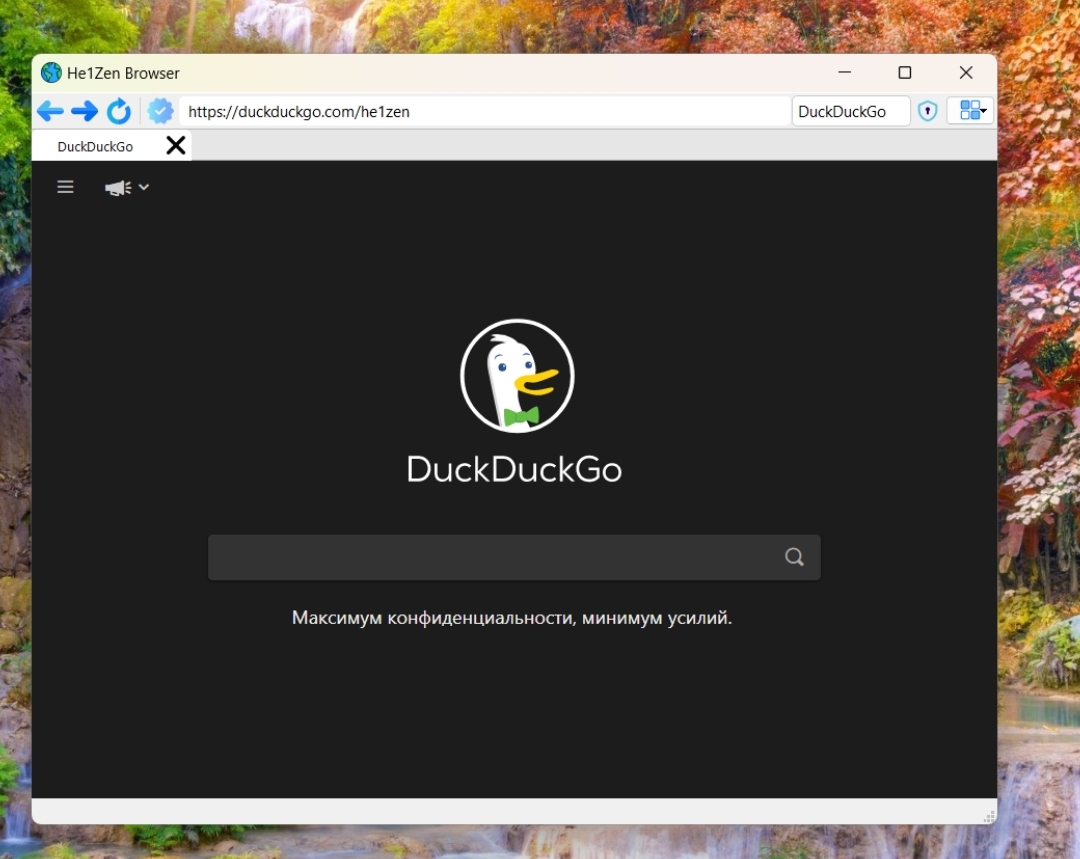Click the tagline 'Максимум конфиденциальности, минимум усилий.'
1080x859 pixels.
click(x=512, y=618)
